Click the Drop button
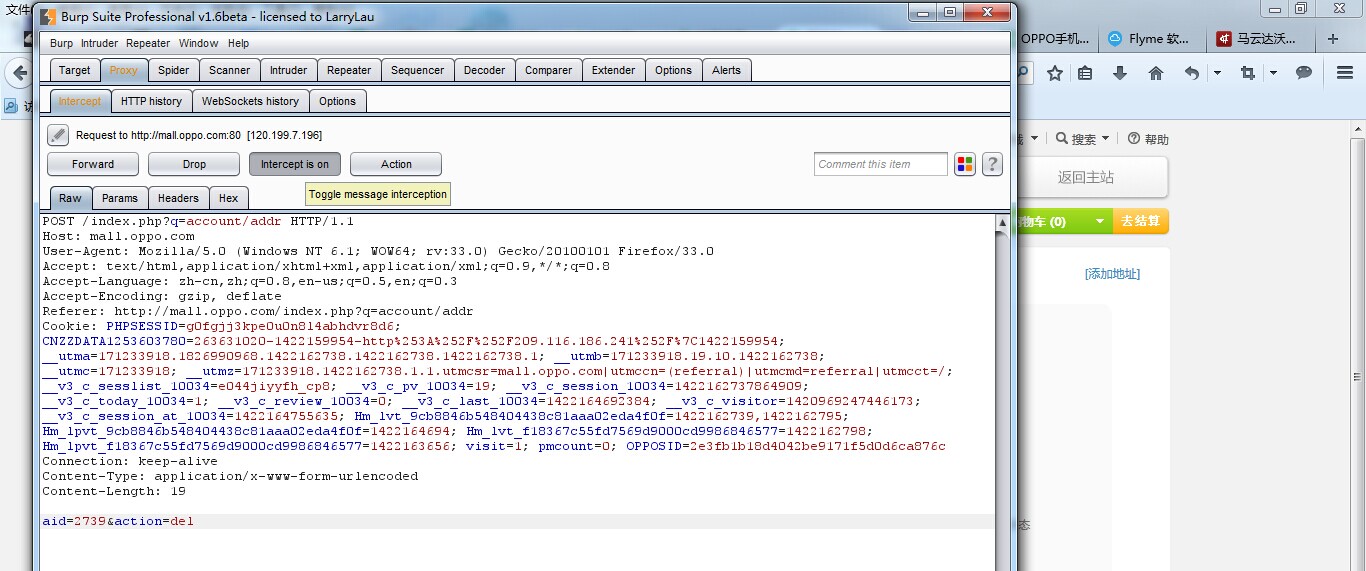 pyautogui.click(x=194, y=164)
